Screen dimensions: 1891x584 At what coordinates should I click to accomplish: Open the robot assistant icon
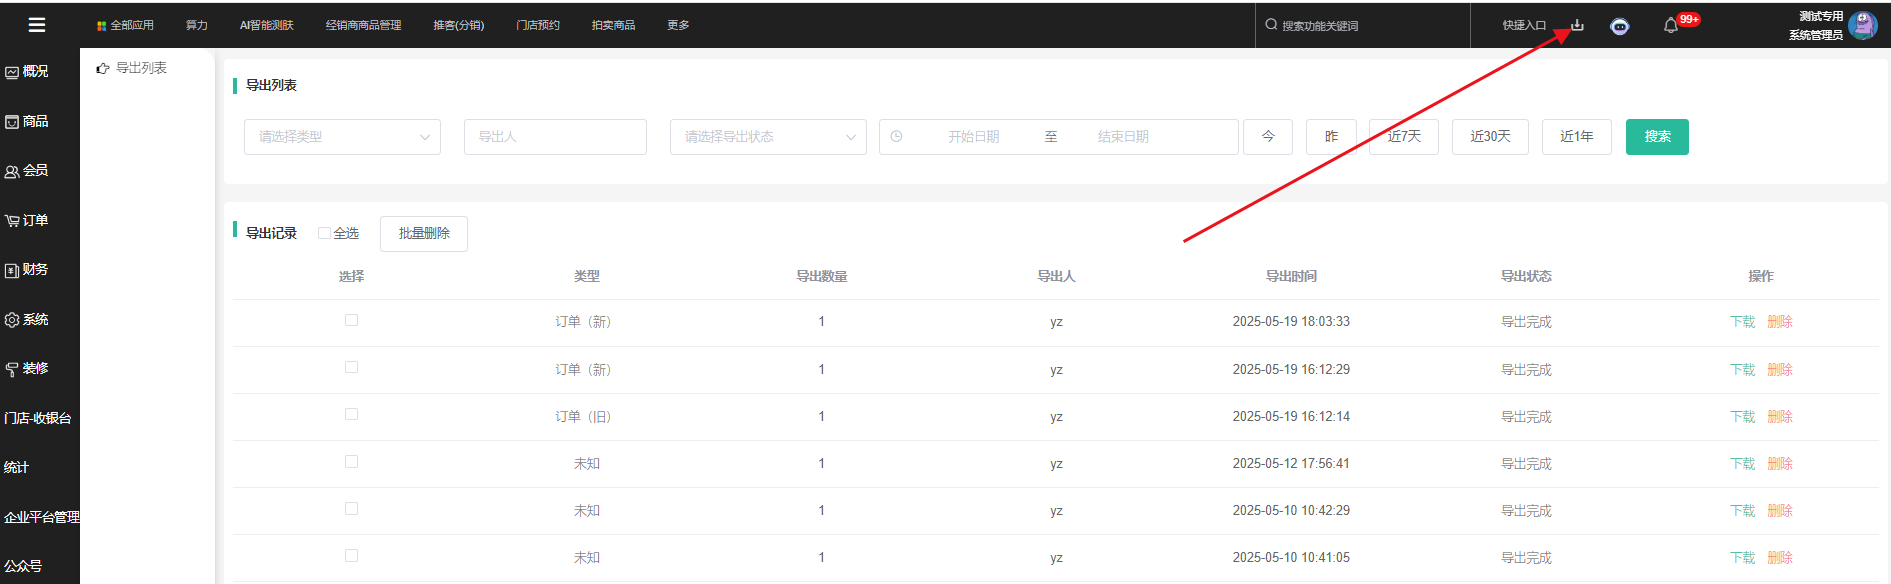(1620, 26)
